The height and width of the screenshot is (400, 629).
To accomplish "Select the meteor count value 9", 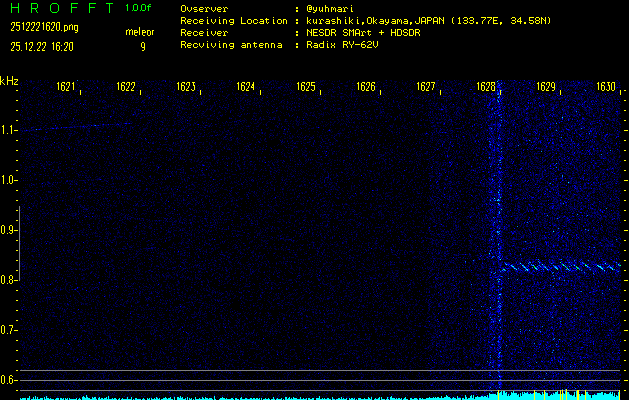I will pyautogui.click(x=143, y=47).
